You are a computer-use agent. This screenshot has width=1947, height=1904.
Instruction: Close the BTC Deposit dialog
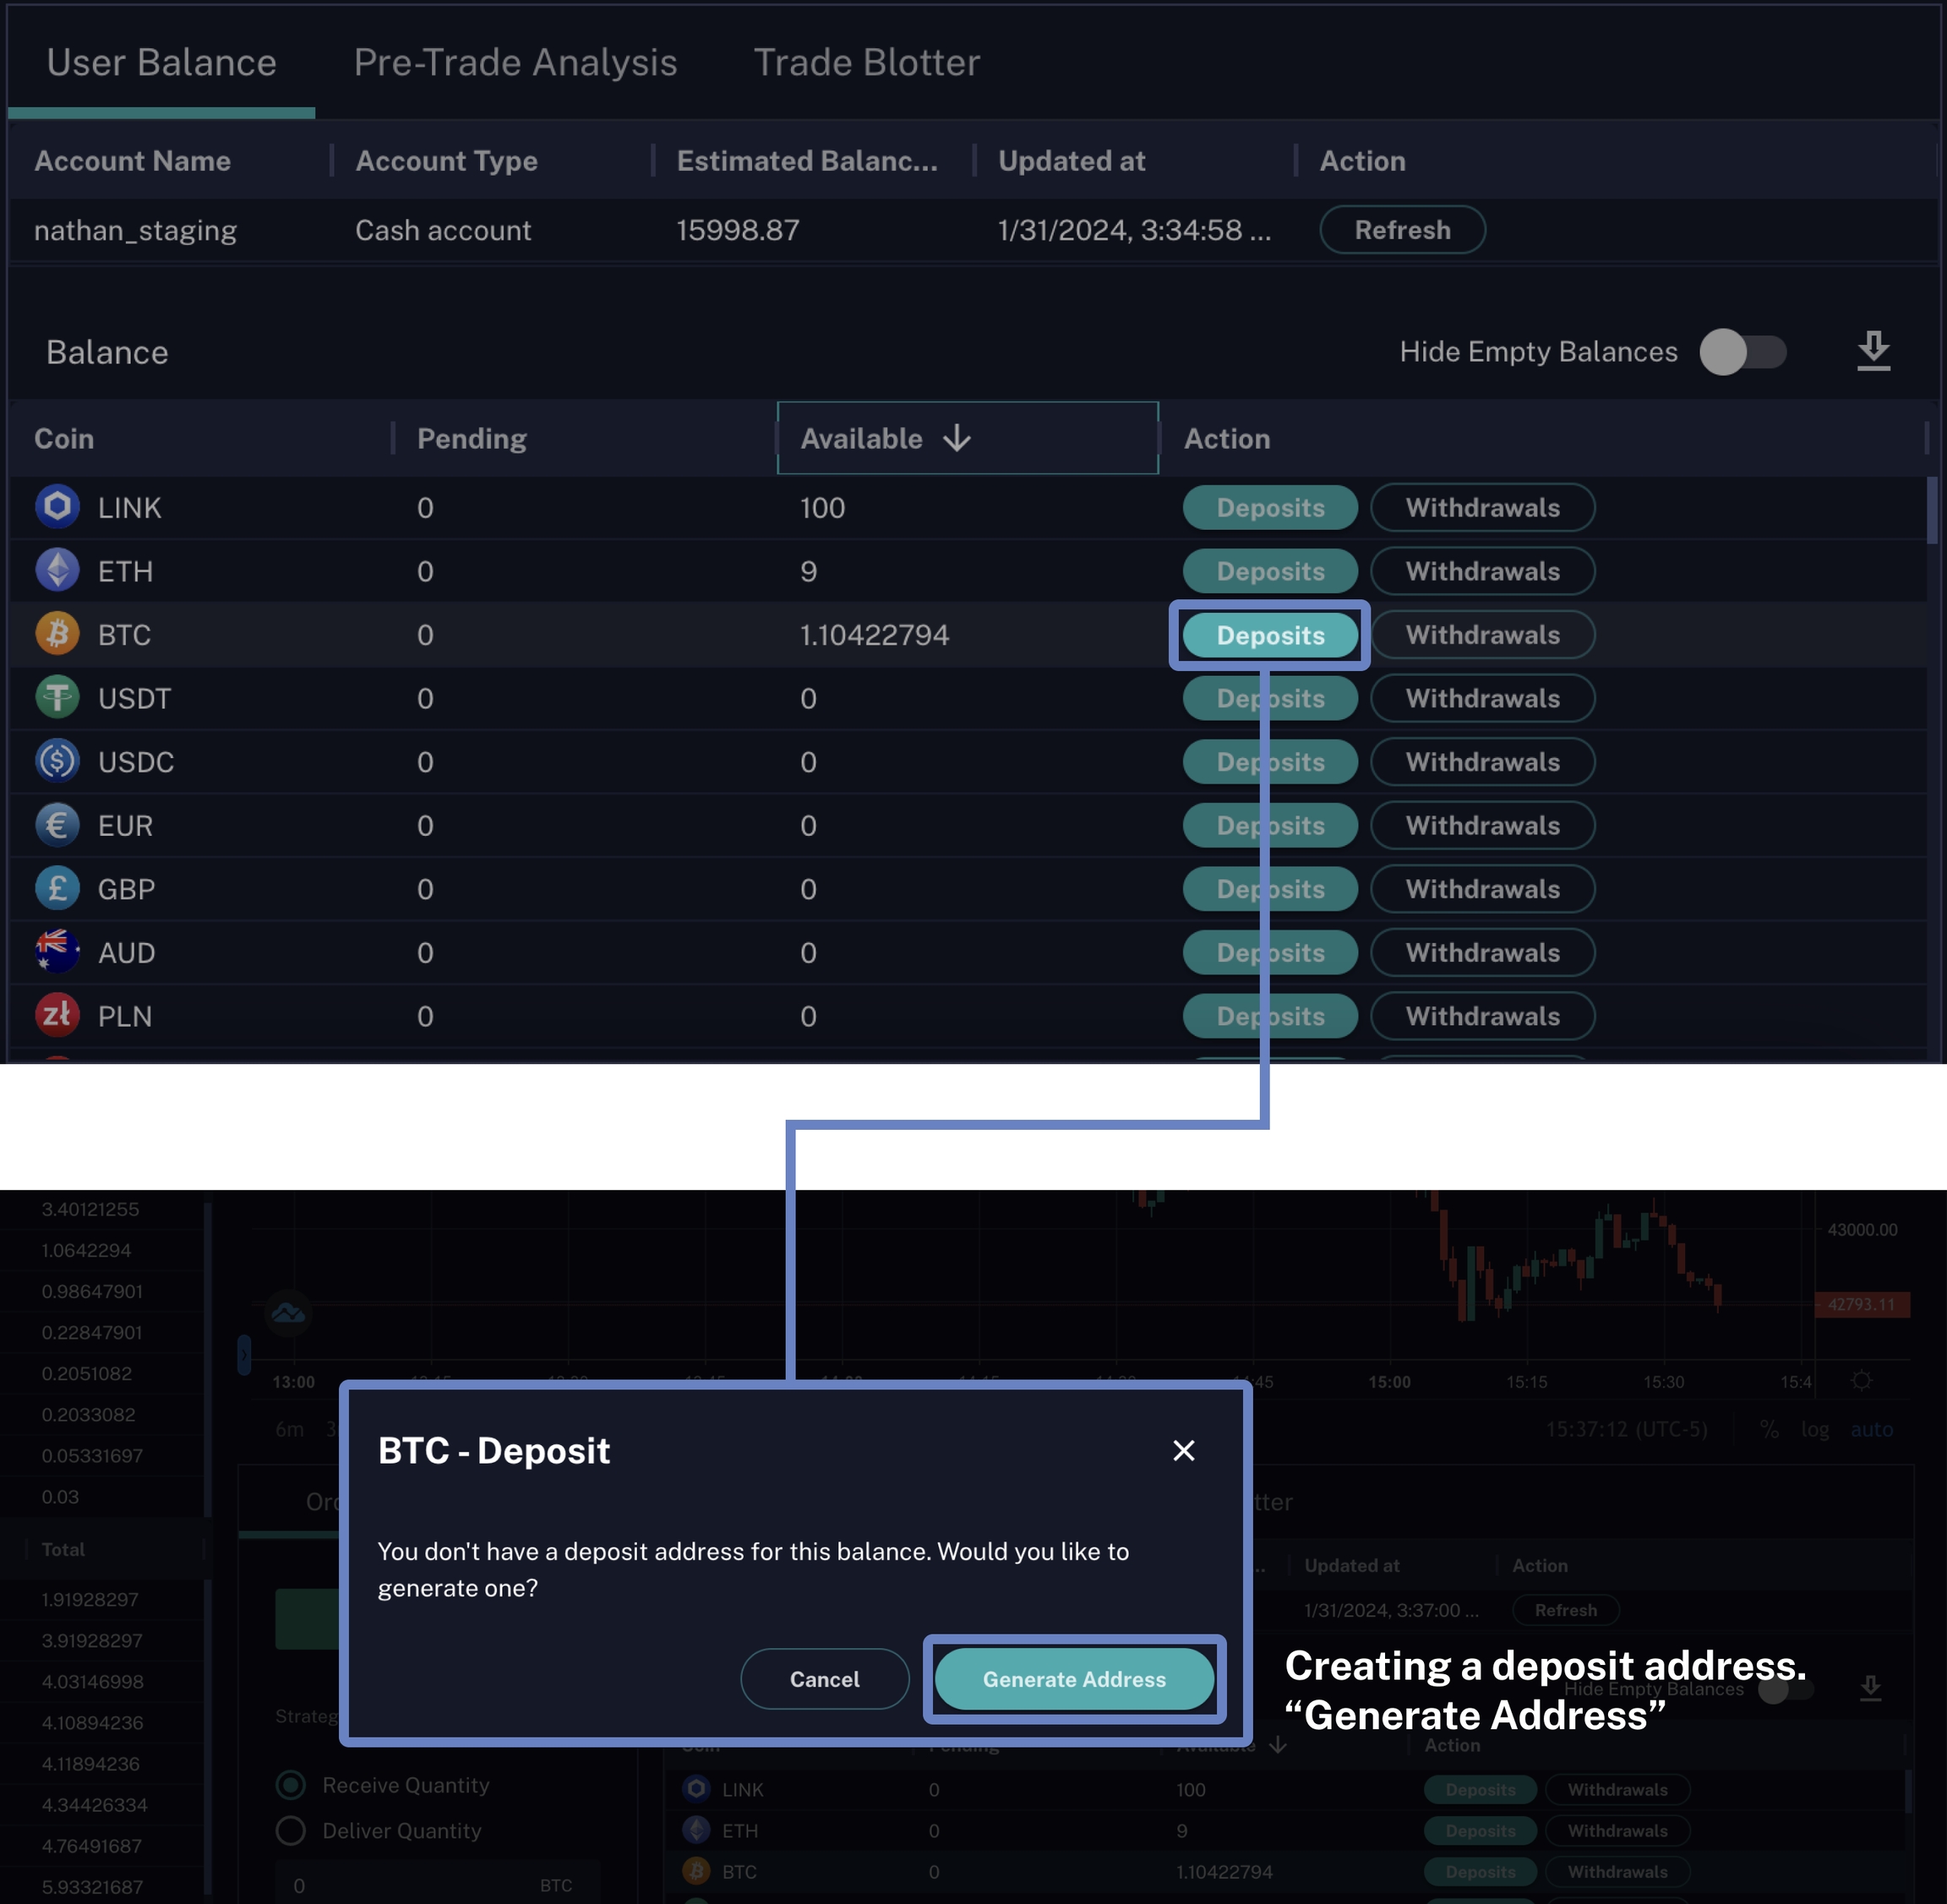click(x=1183, y=1450)
